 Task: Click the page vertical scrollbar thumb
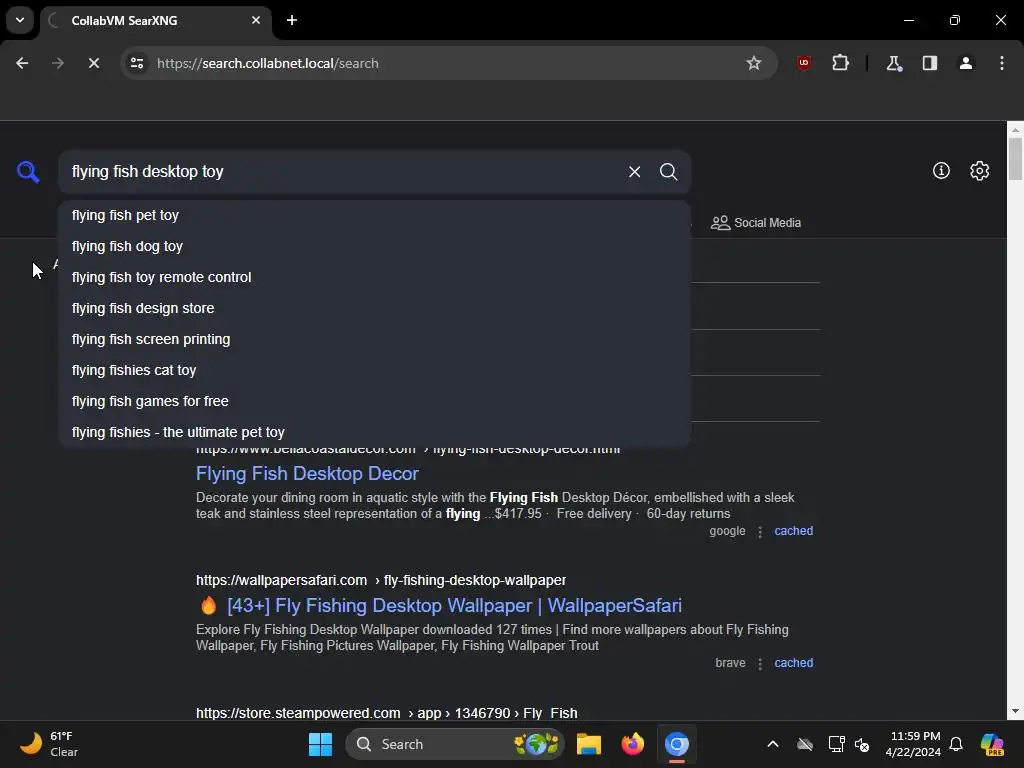(x=1015, y=159)
